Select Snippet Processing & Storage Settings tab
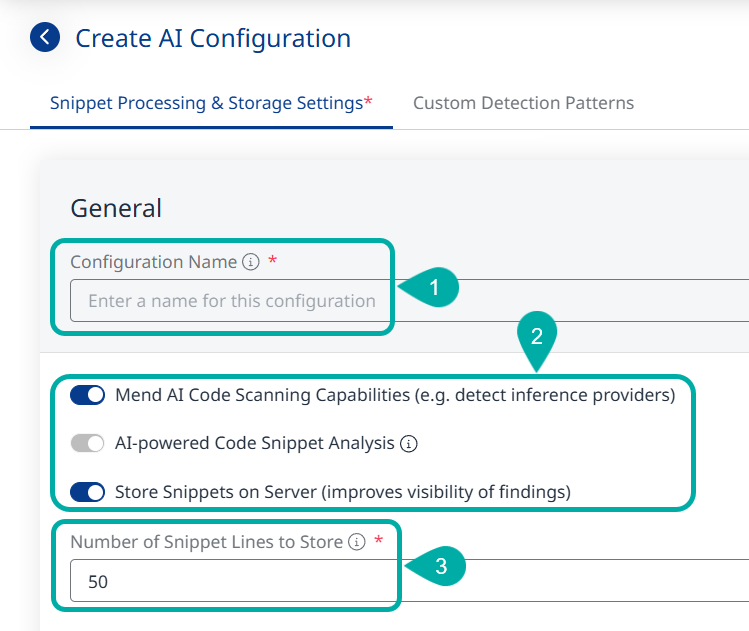Viewport: 749px width, 631px height. pos(210,103)
